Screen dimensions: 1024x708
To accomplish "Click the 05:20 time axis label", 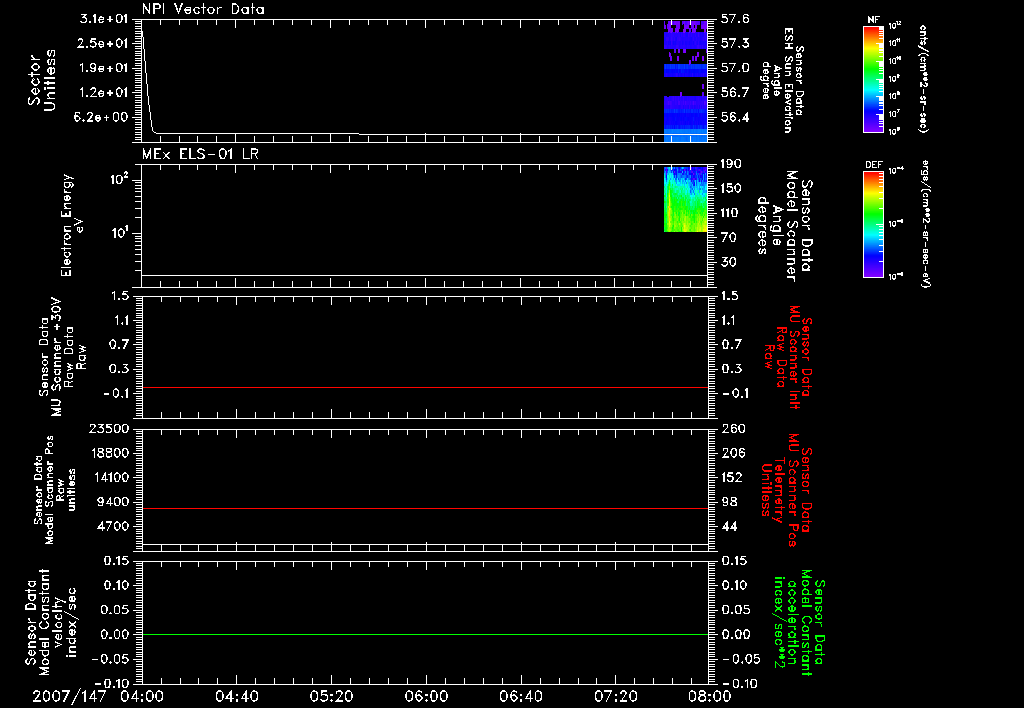I will 332,697.
